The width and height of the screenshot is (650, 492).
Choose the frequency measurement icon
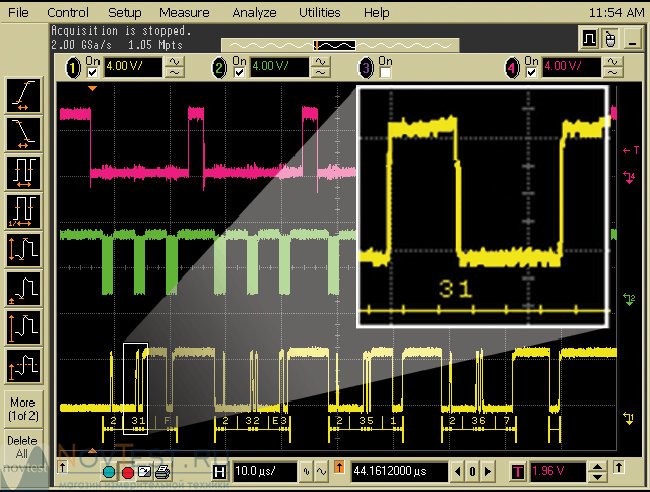pyautogui.click(x=24, y=210)
